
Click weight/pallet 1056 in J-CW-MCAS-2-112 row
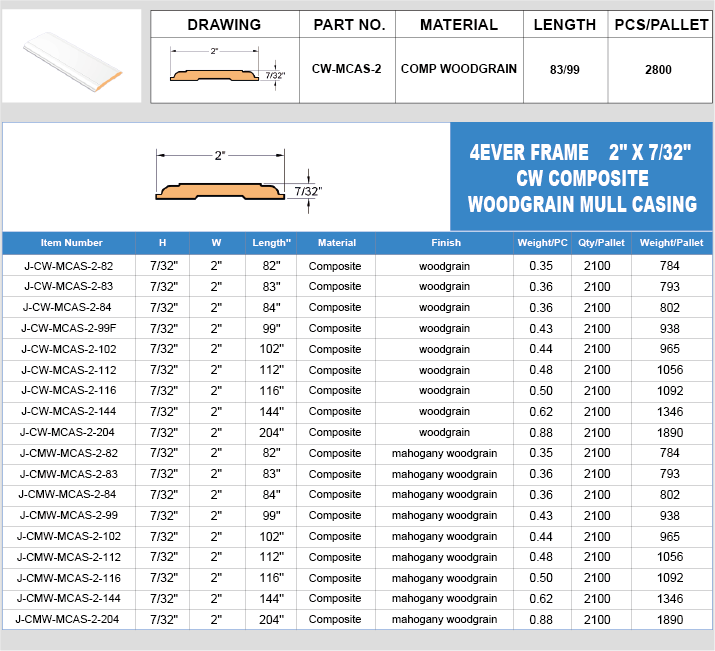(670, 370)
